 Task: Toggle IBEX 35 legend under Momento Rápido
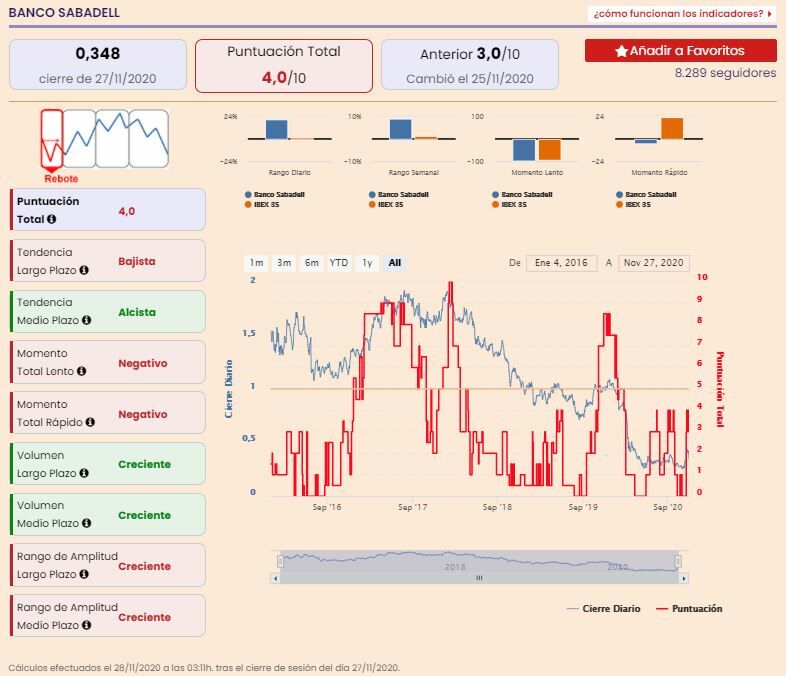click(x=633, y=204)
